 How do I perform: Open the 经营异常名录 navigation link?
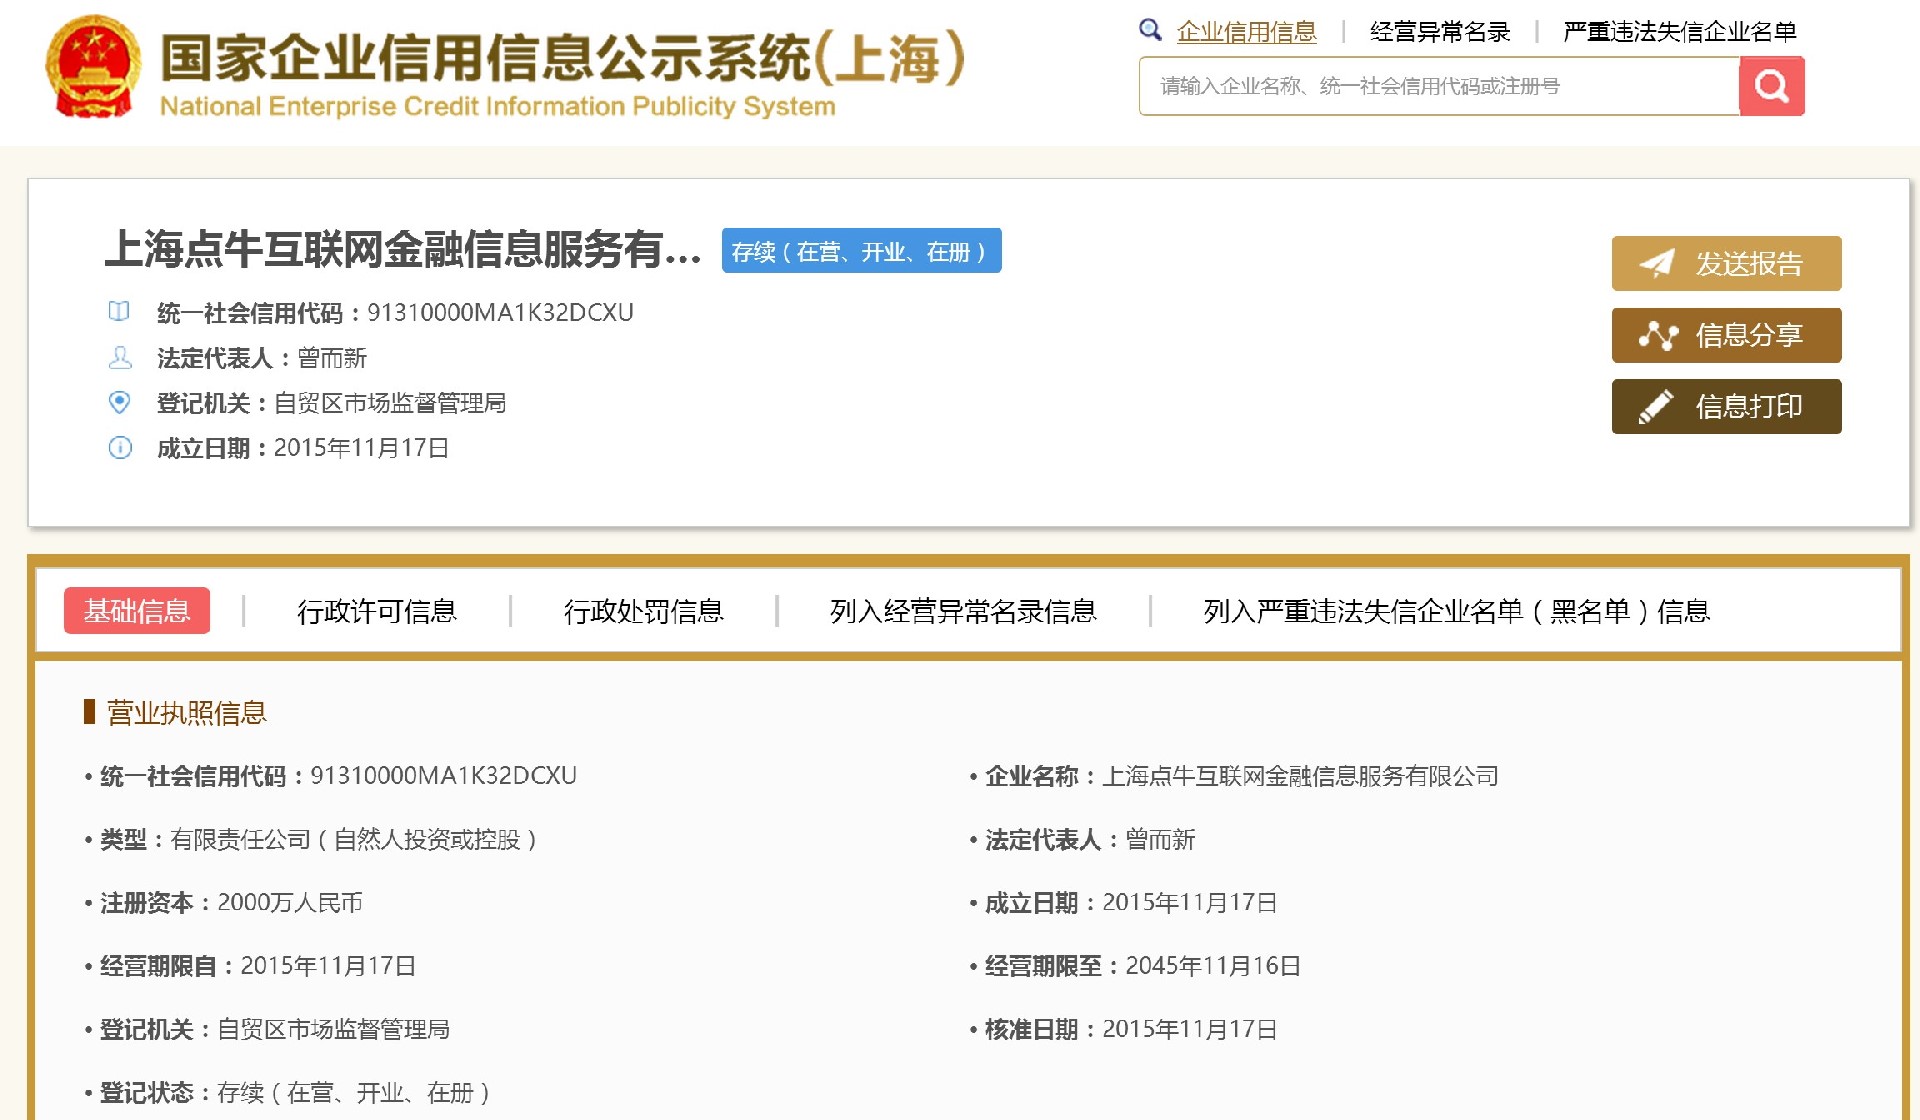pos(1440,30)
